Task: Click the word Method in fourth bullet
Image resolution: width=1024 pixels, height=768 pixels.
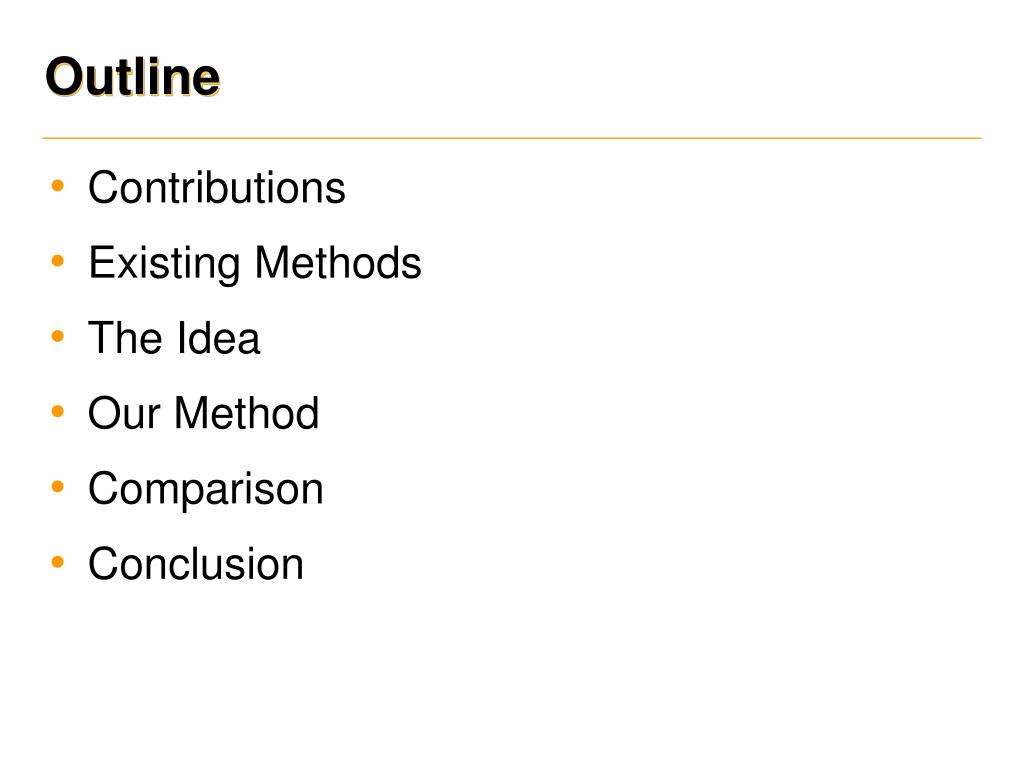Action: pyautogui.click(x=247, y=413)
